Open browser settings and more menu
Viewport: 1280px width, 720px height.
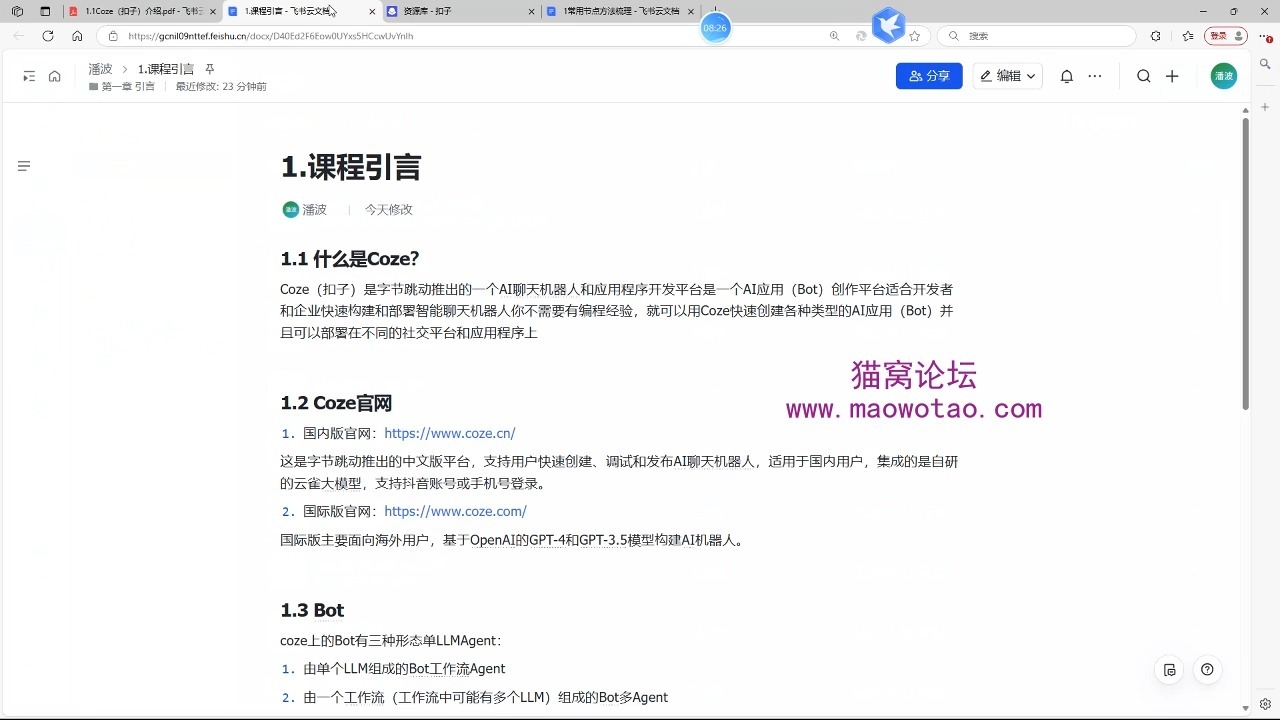coord(1264,36)
